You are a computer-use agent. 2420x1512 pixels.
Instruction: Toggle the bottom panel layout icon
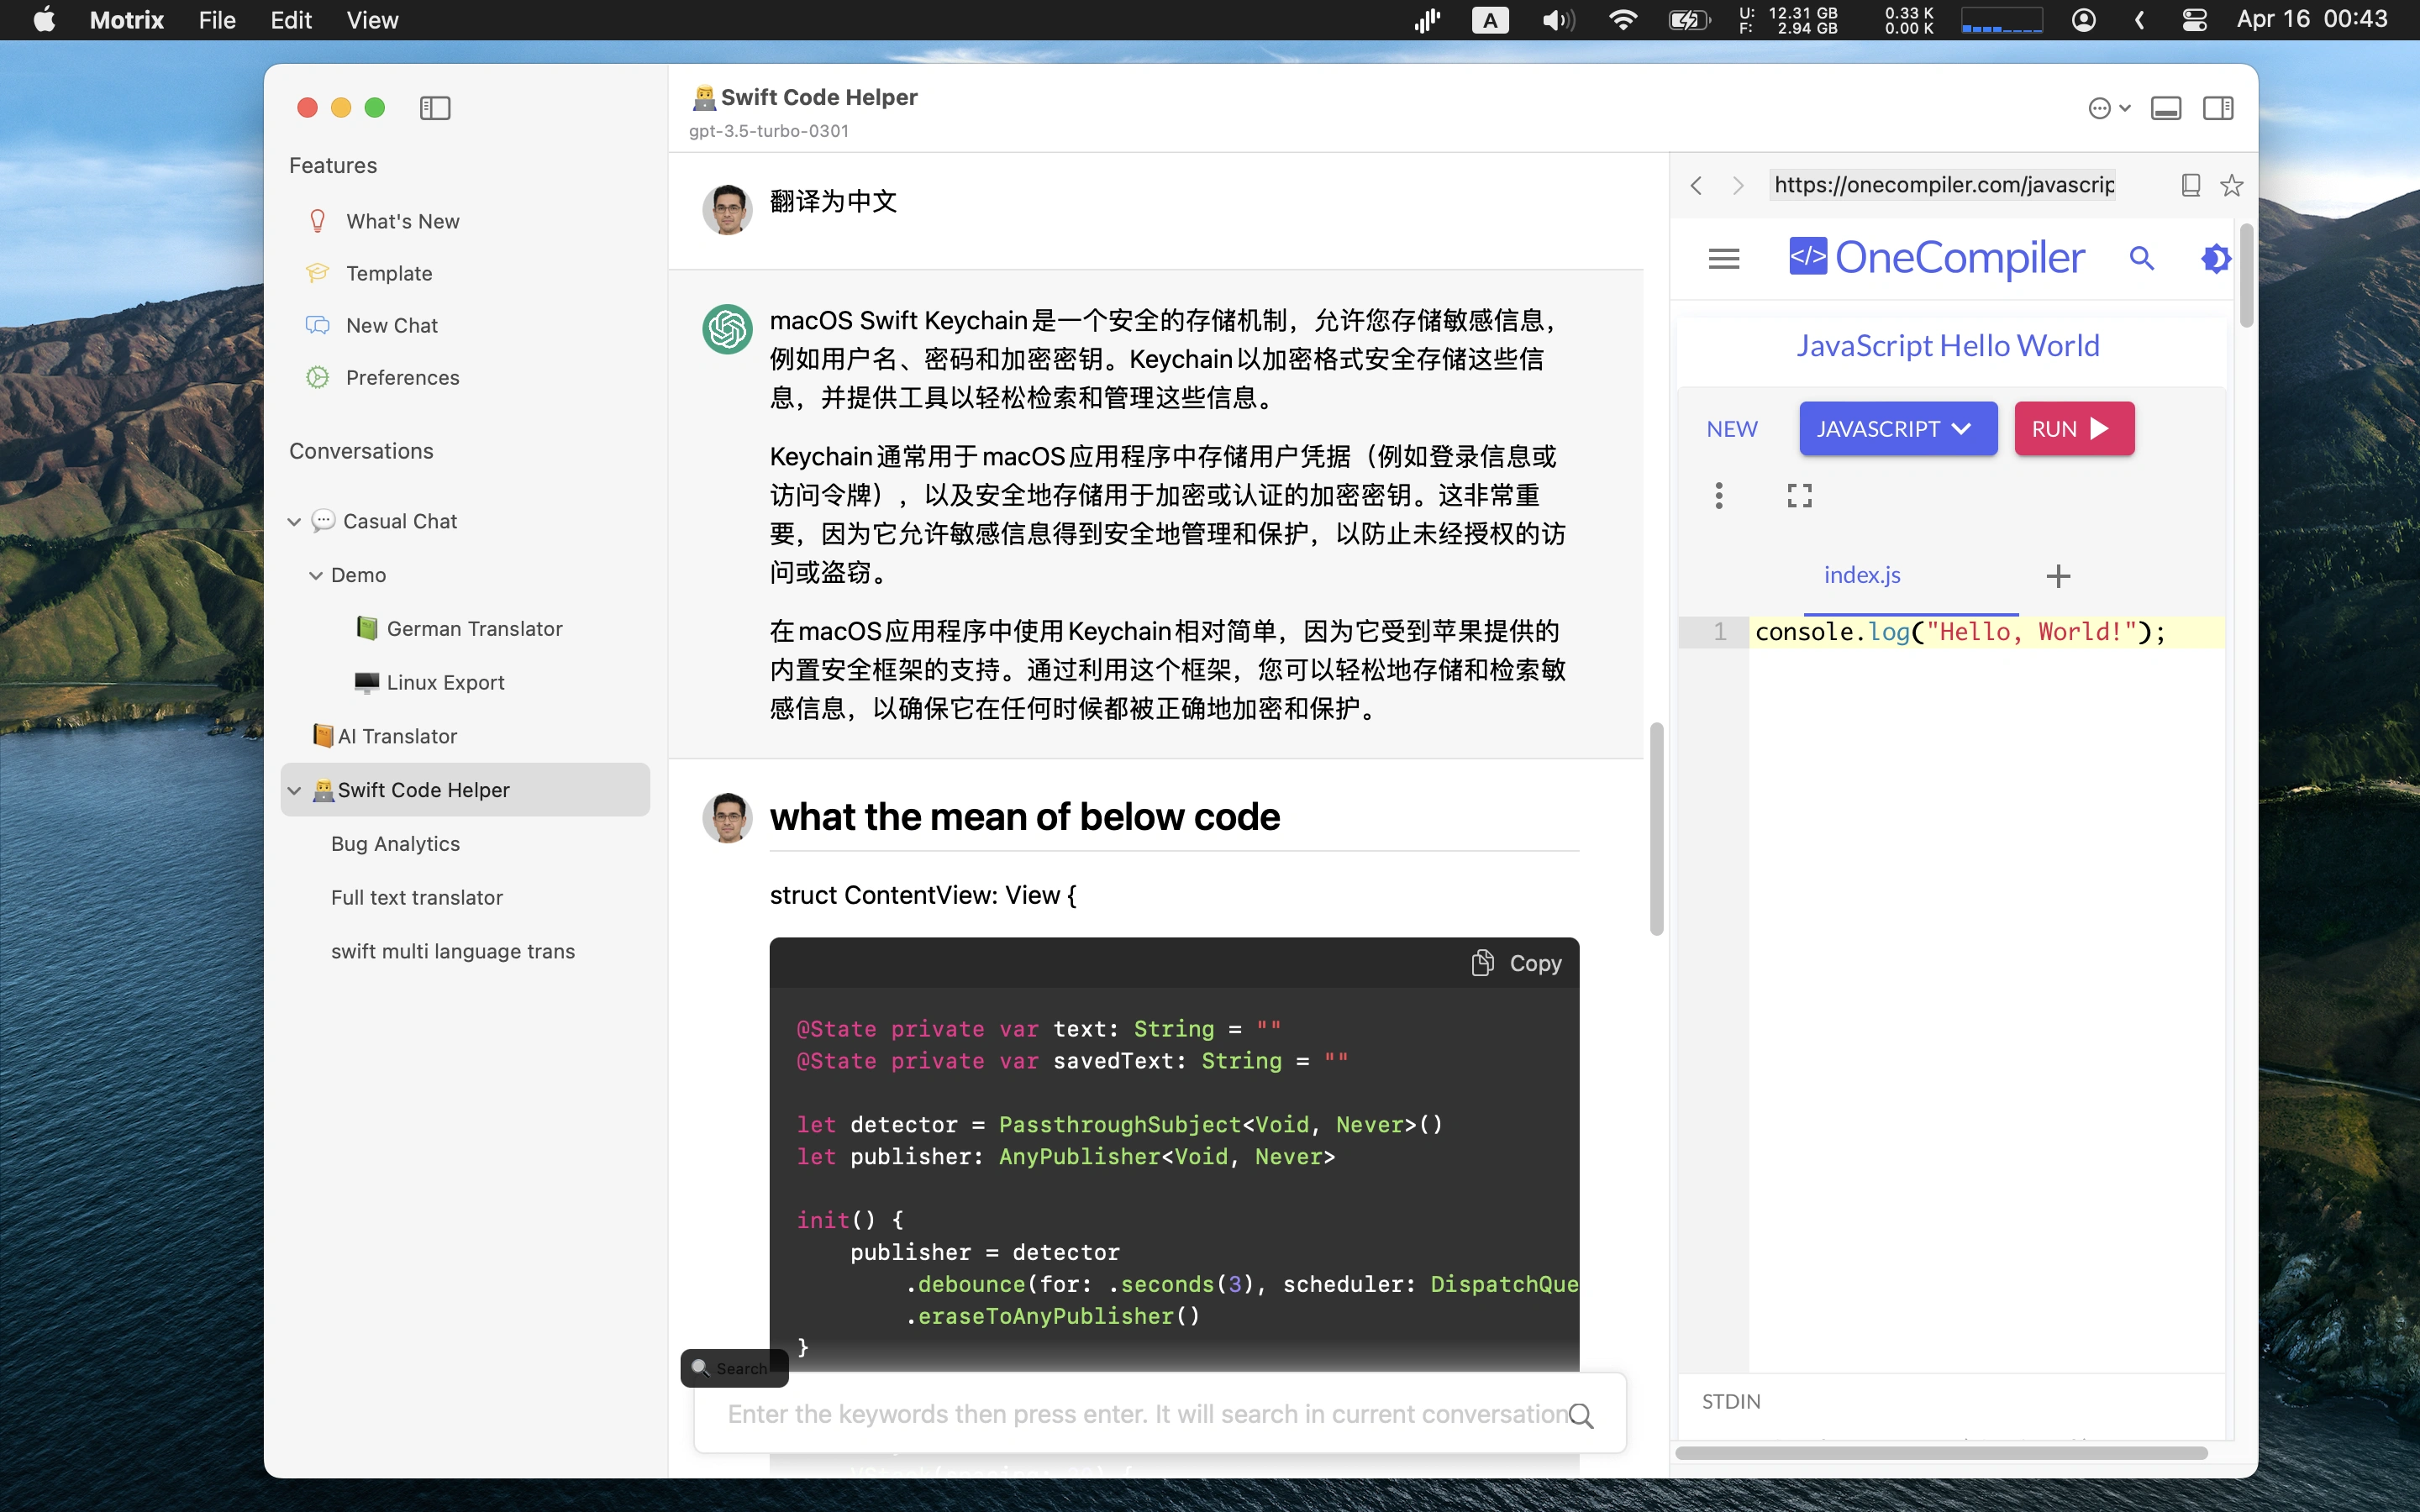pyautogui.click(x=2166, y=108)
